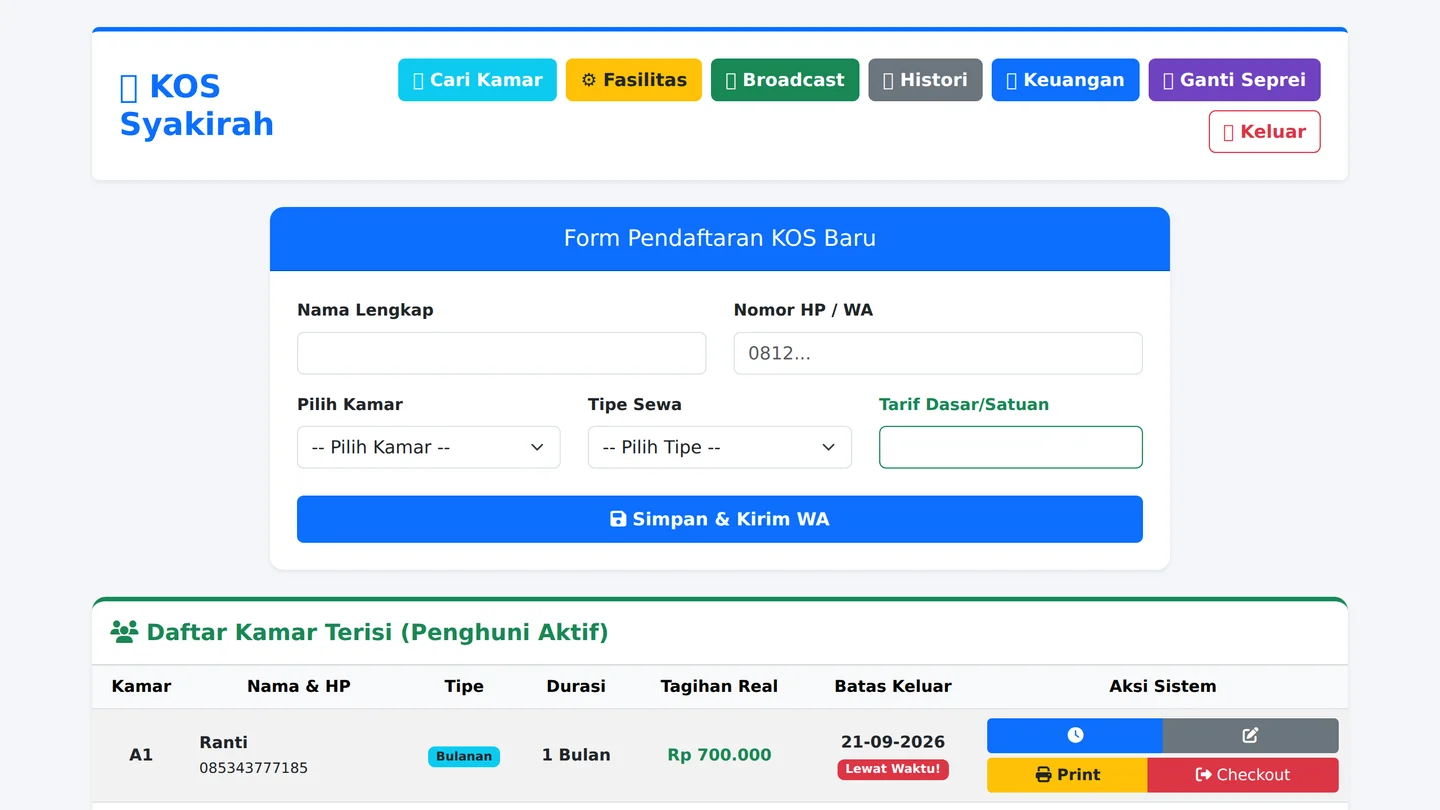The image size is (1440, 810).
Task: Click the tenant name Ranti
Action: pos(224,742)
